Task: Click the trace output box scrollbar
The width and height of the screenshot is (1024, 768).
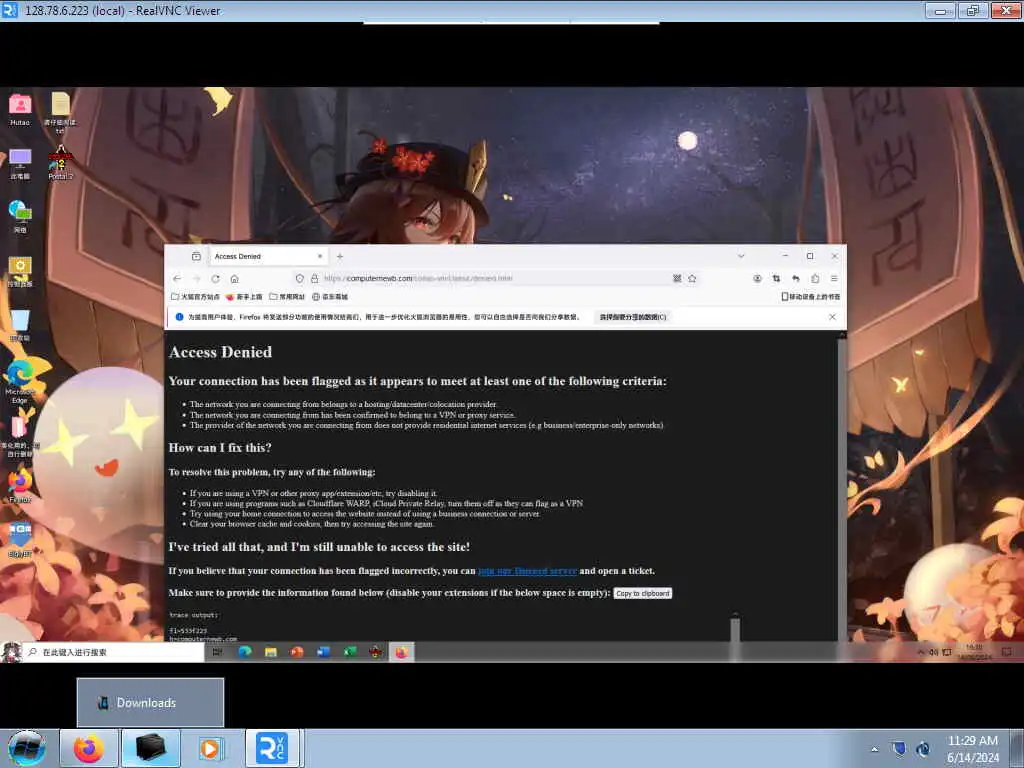Action: pos(735,627)
